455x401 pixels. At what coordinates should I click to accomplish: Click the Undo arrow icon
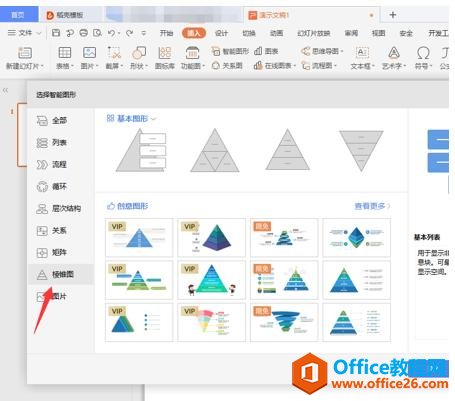111,33
